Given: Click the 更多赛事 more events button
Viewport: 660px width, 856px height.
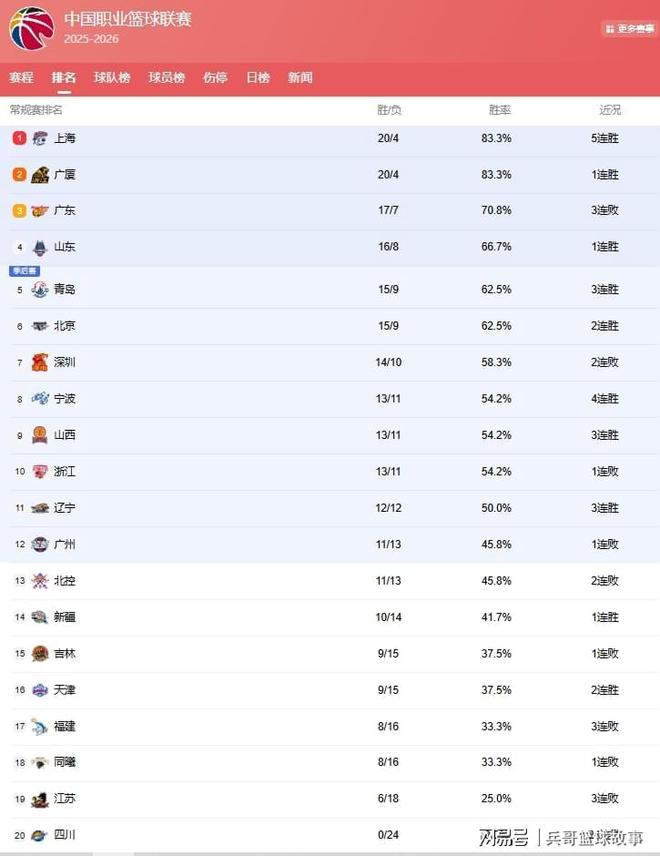Looking at the screenshot, I should [629, 29].
